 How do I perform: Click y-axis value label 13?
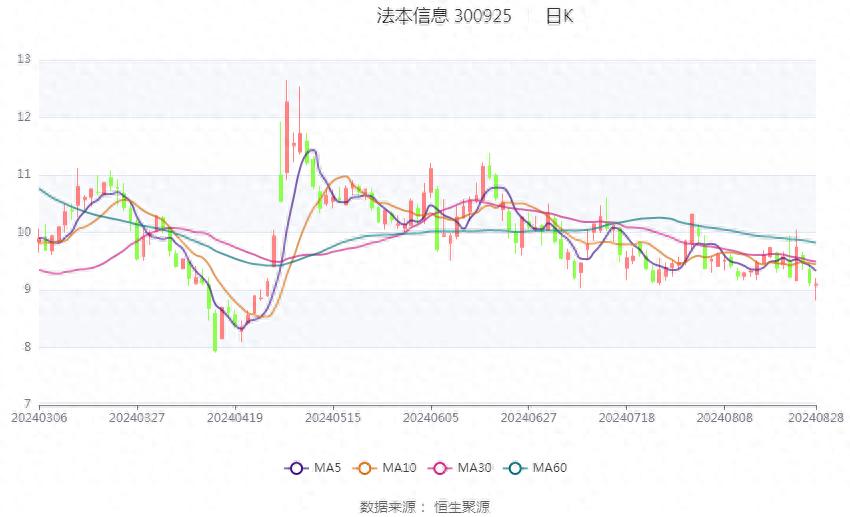(x=24, y=59)
